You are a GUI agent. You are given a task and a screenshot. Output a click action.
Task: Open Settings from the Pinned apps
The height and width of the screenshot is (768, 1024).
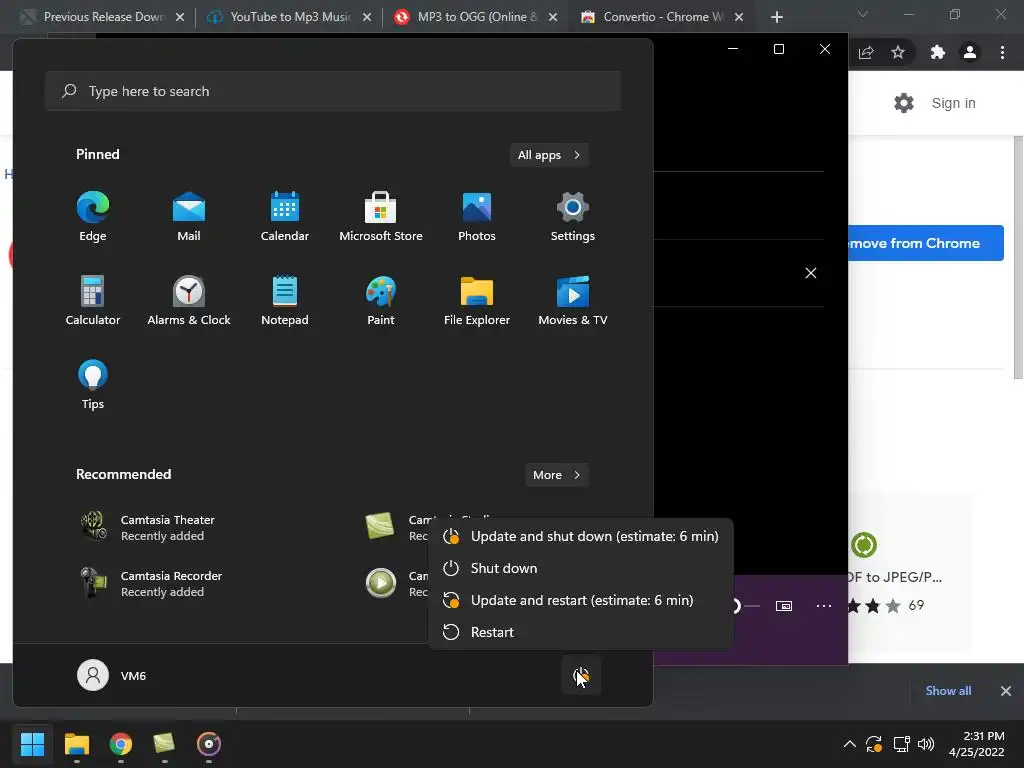[x=573, y=217]
